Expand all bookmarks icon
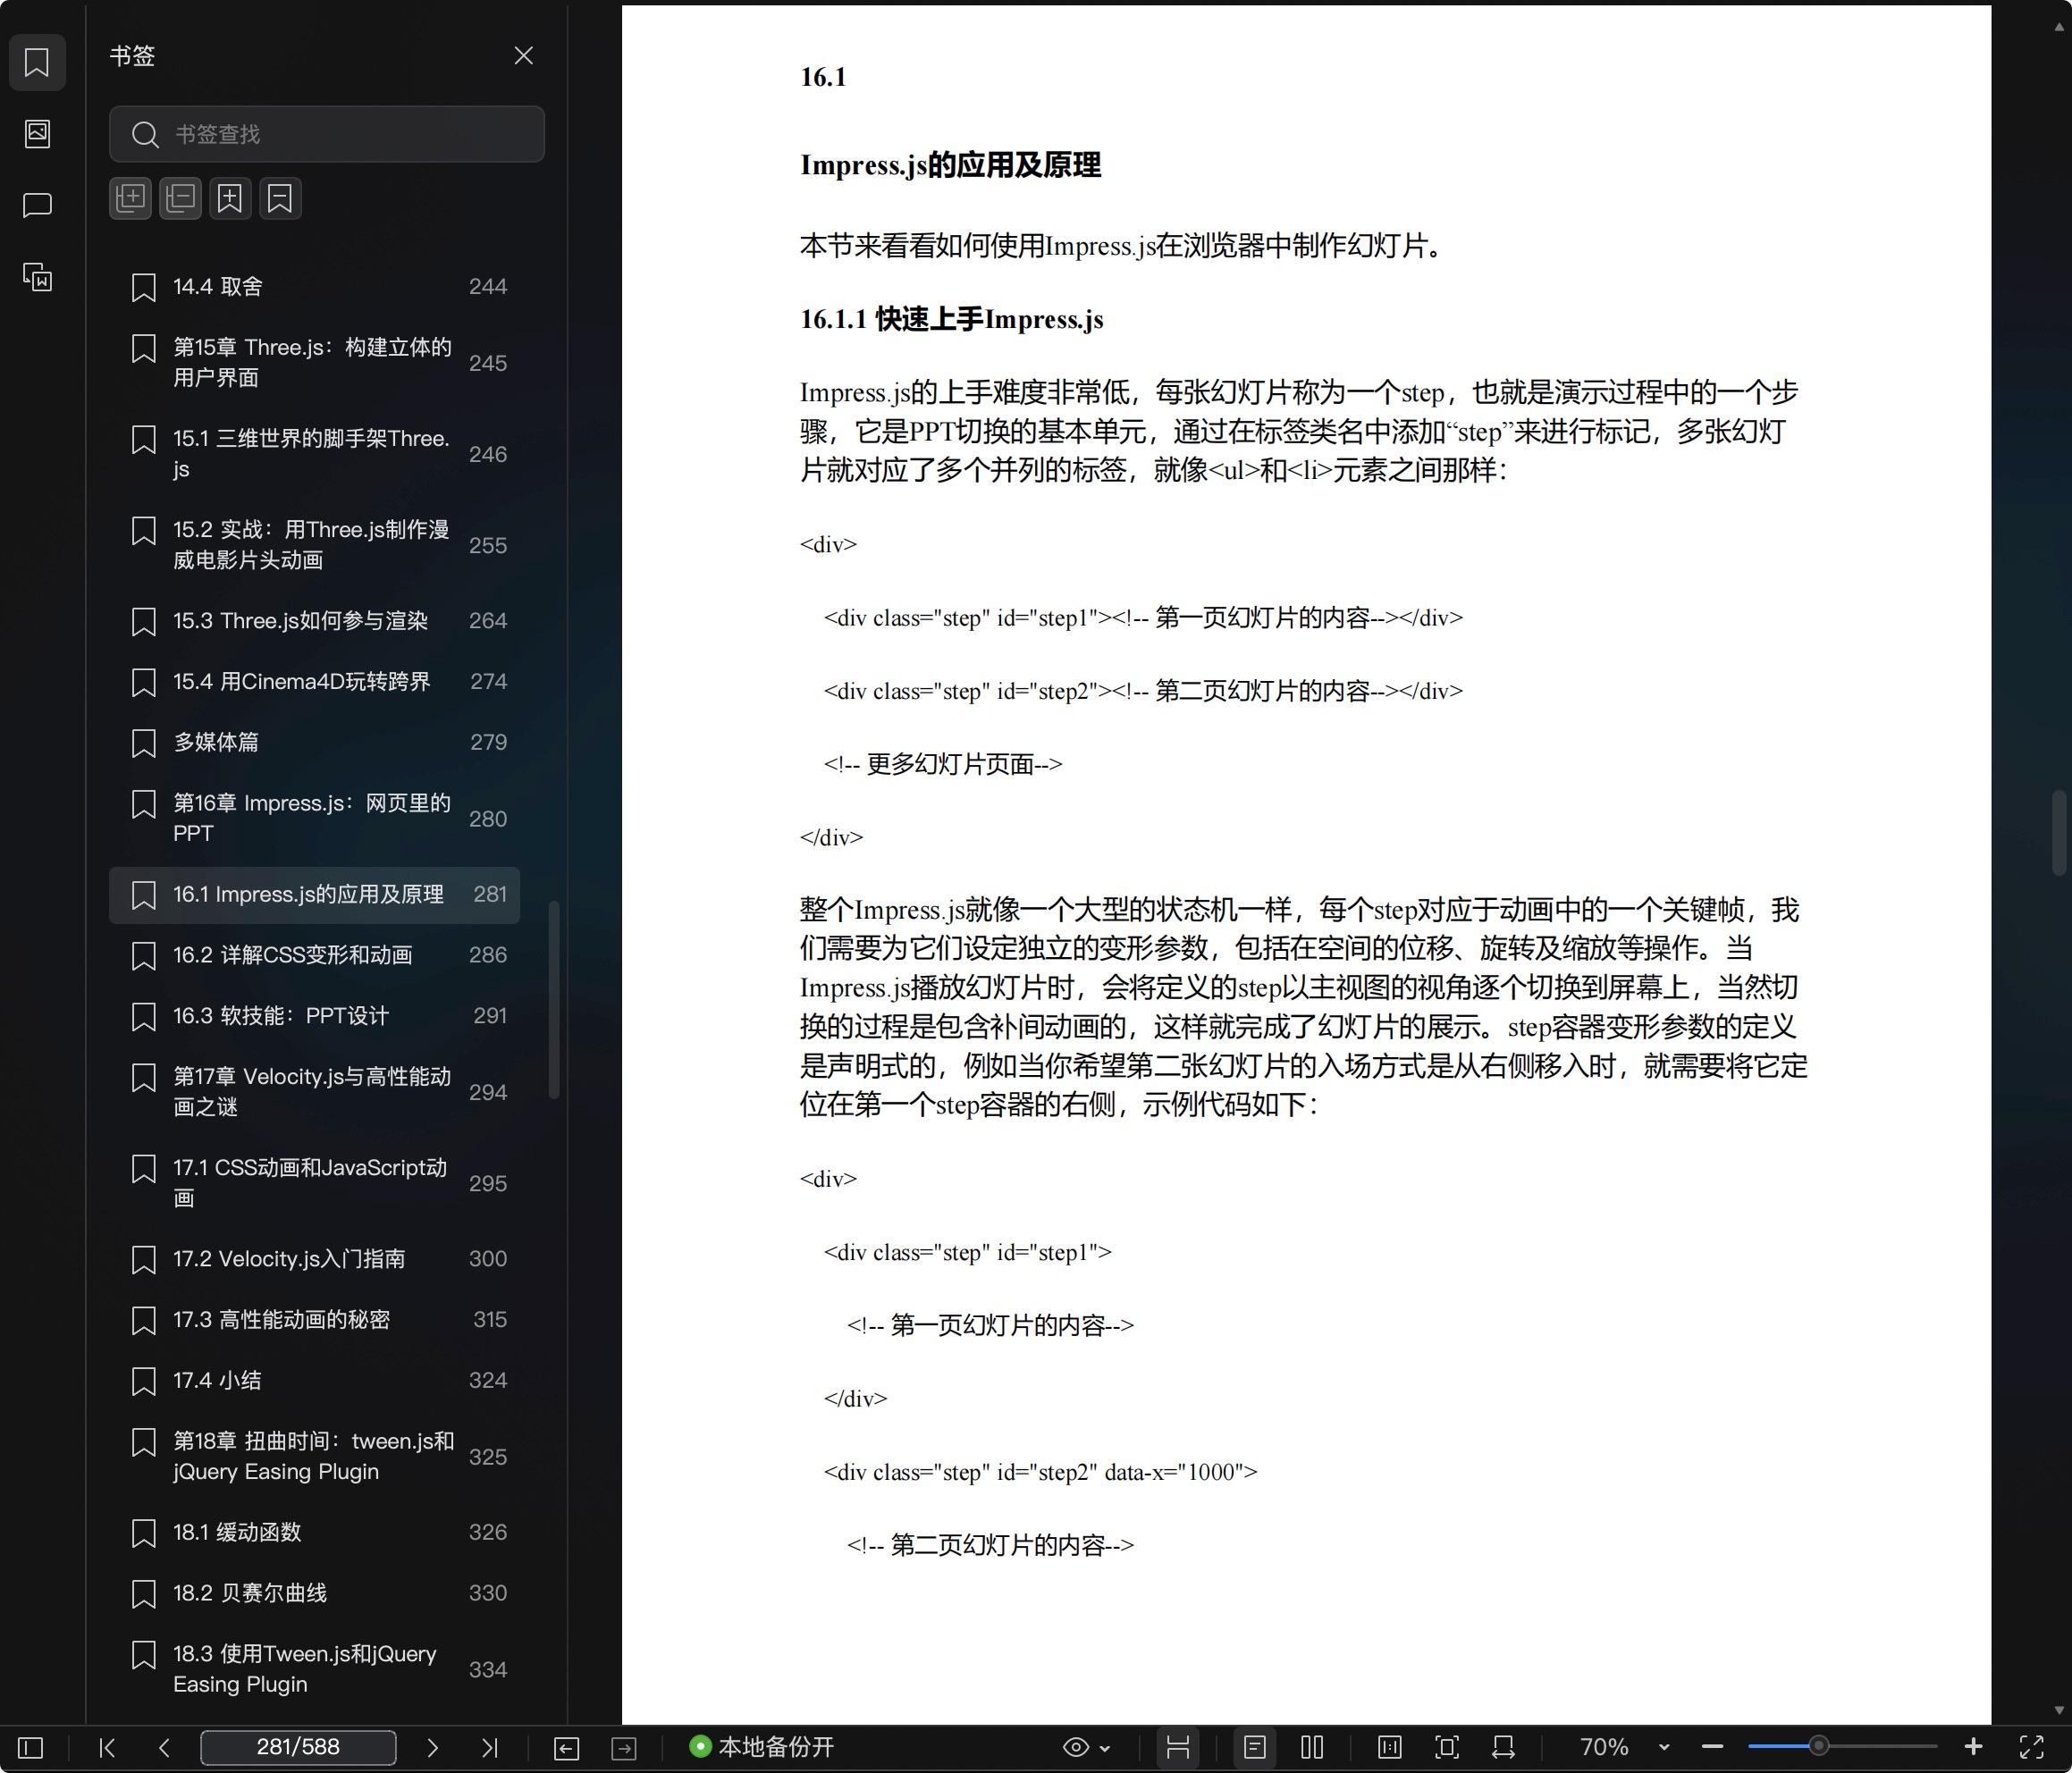Viewport: 2072px width, 1773px height. (130, 198)
